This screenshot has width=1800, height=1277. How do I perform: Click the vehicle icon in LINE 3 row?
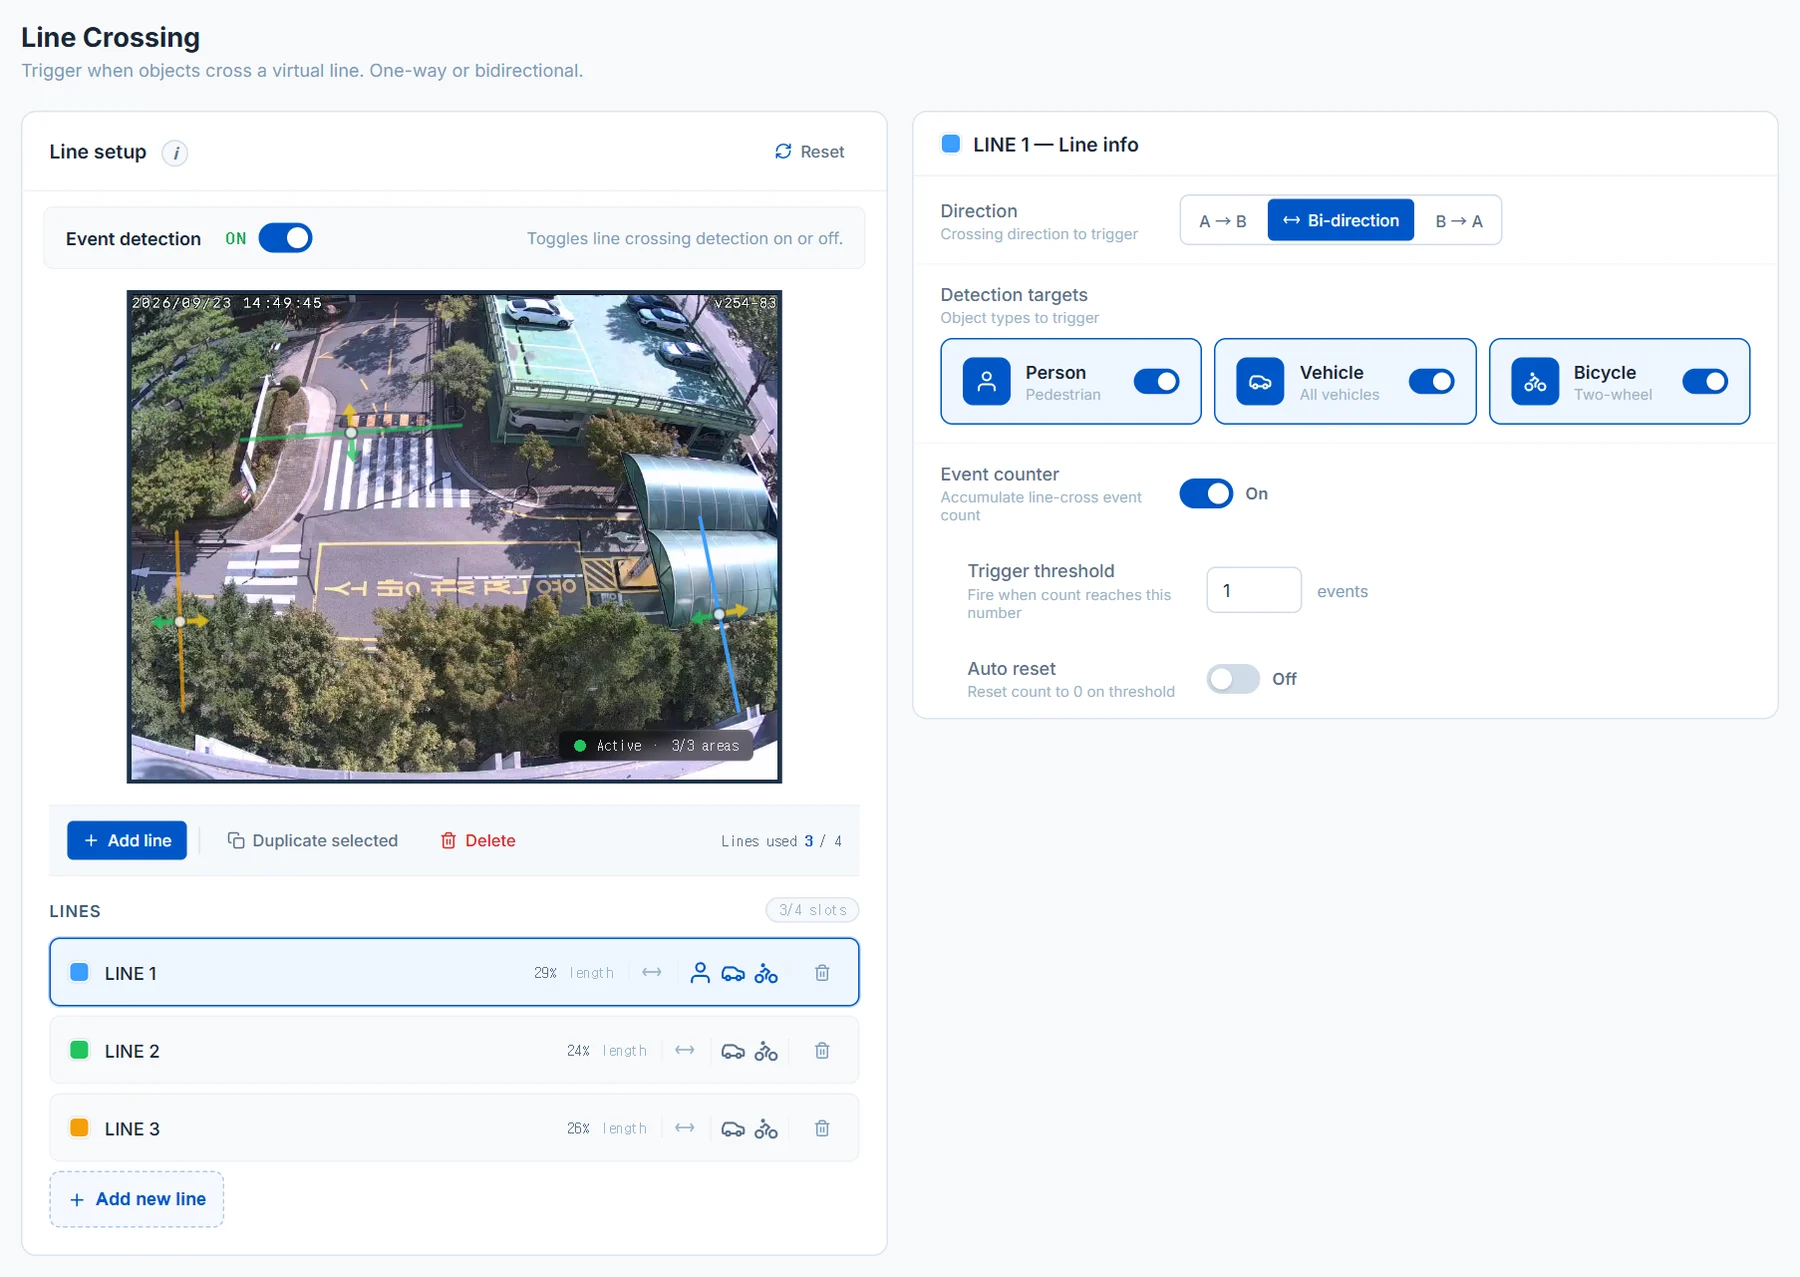(x=733, y=1129)
